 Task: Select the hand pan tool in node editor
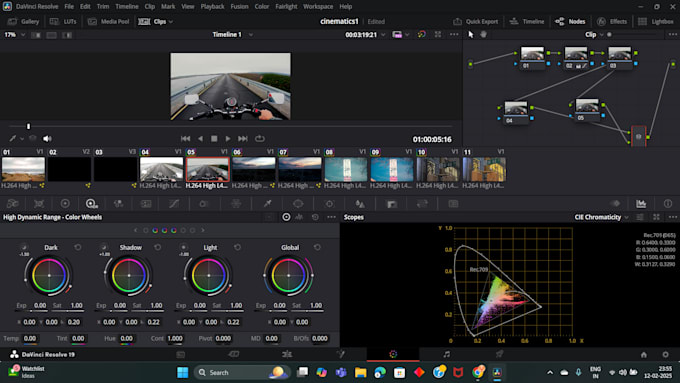[x=483, y=34]
